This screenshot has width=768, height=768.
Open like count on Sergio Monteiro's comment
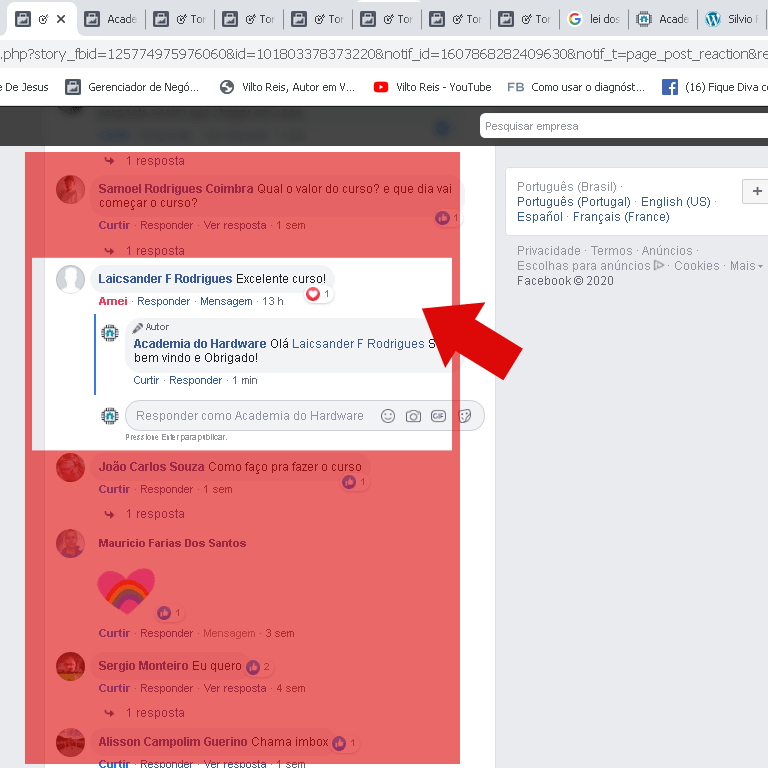(258, 667)
